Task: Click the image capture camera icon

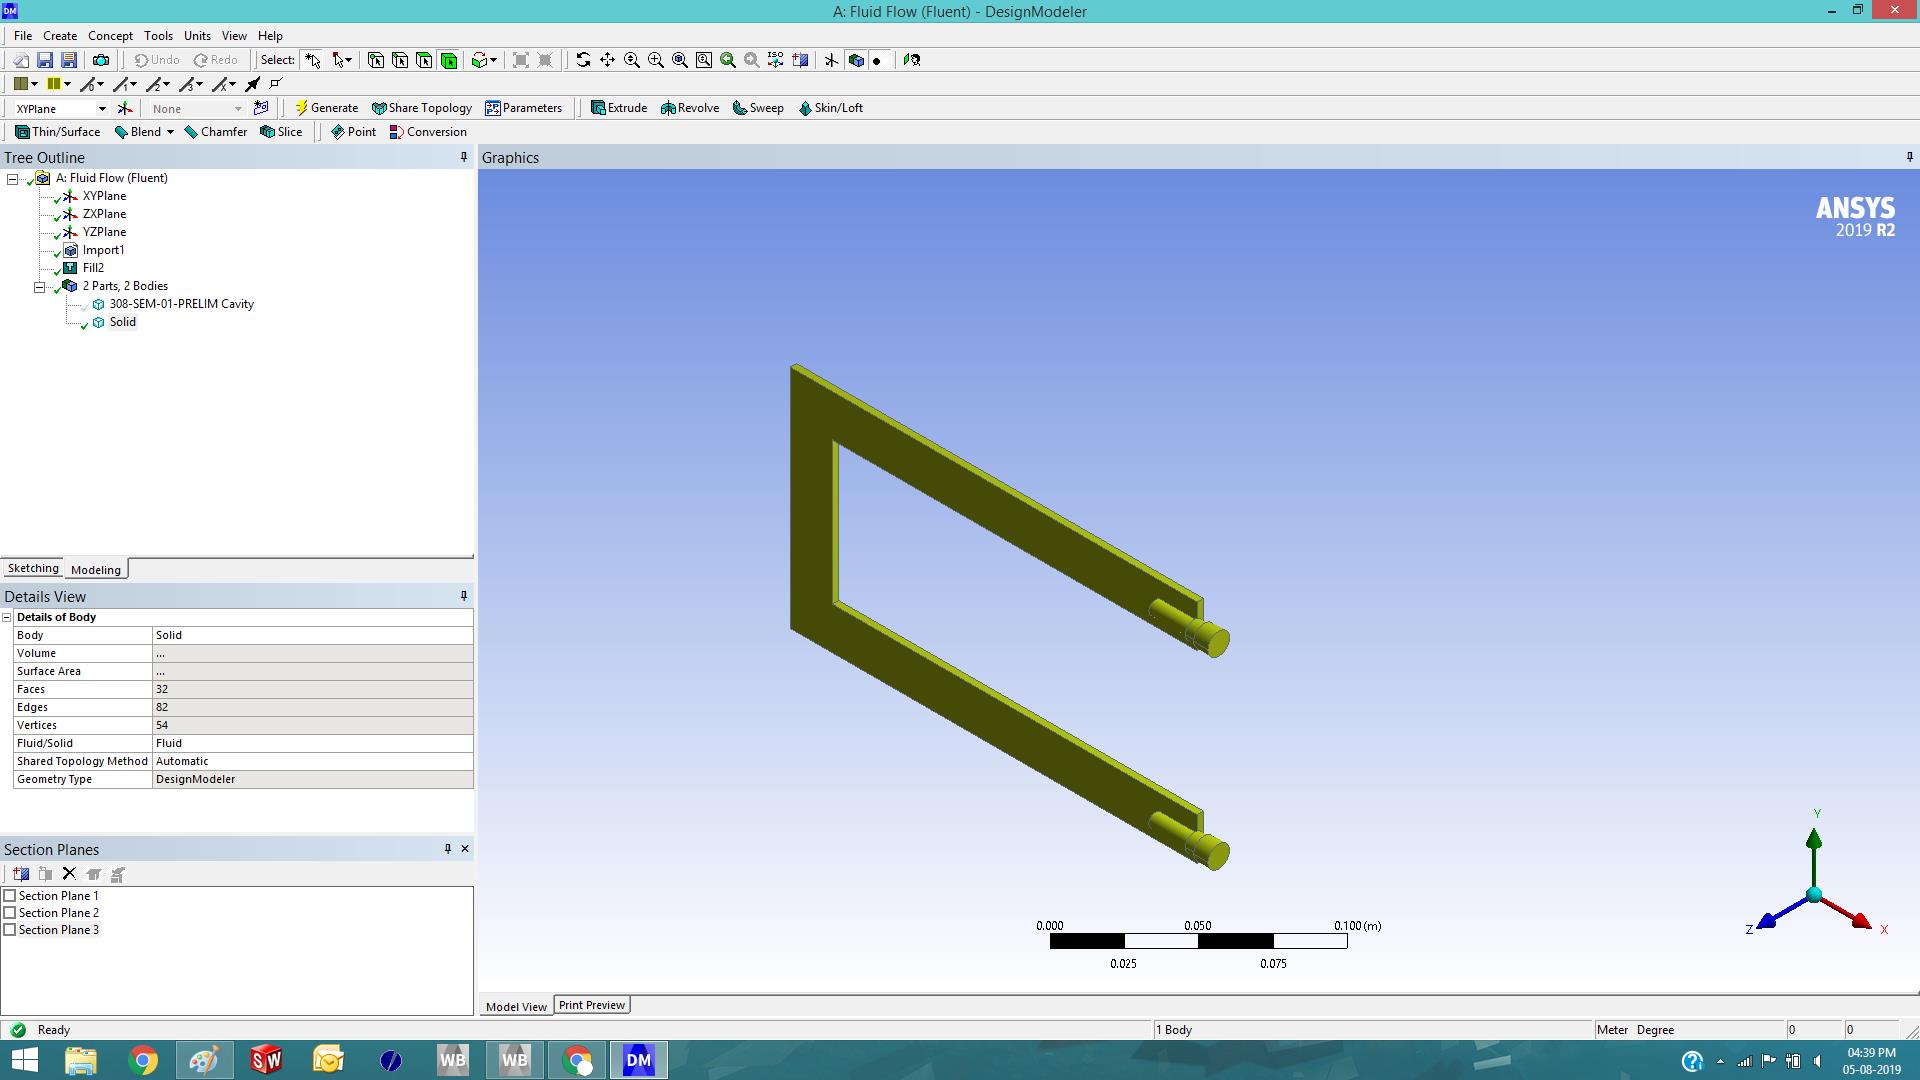Action: [x=101, y=60]
